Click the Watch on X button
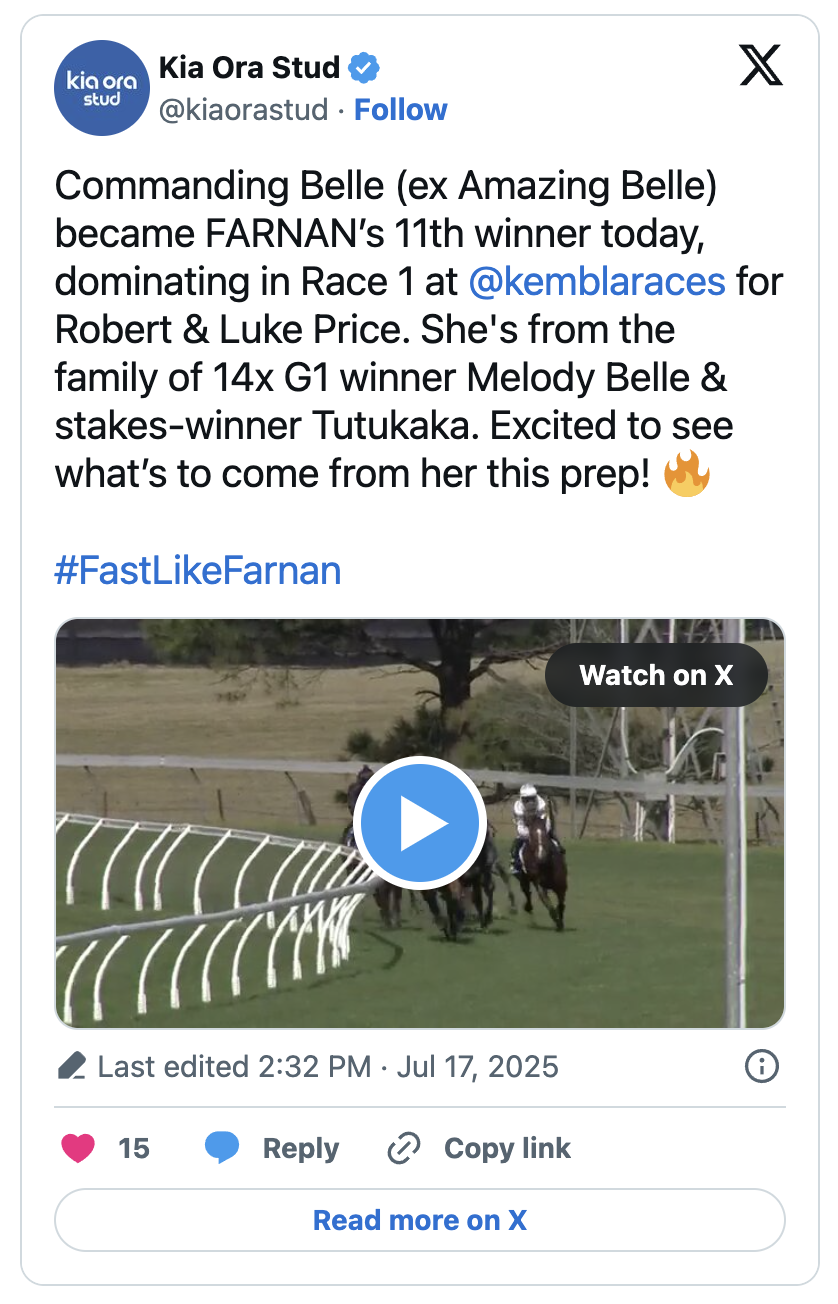Viewport: 838px width, 1304px height. coord(656,675)
